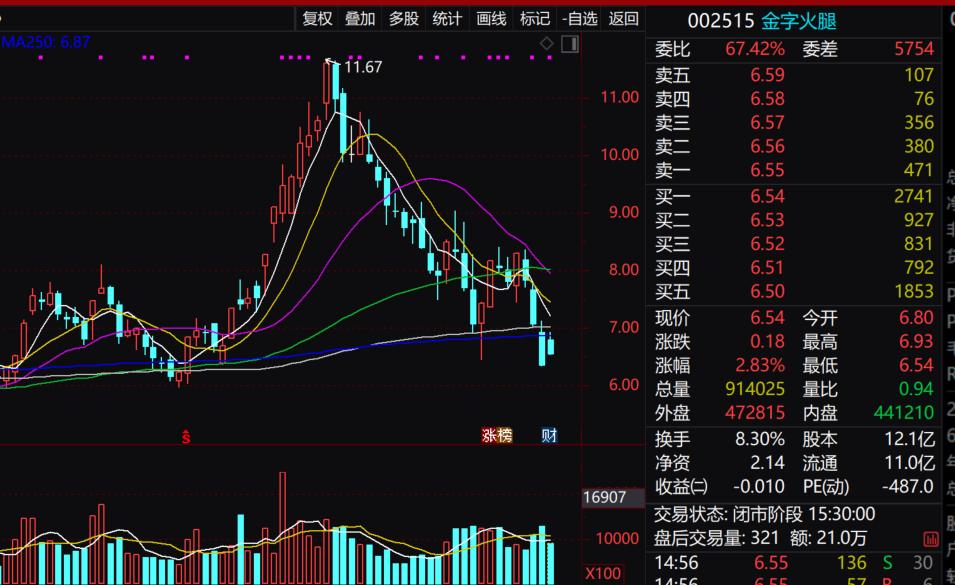This screenshot has height=585, width=955.
Task: Click the 返回 back button
Action: (x=623, y=19)
